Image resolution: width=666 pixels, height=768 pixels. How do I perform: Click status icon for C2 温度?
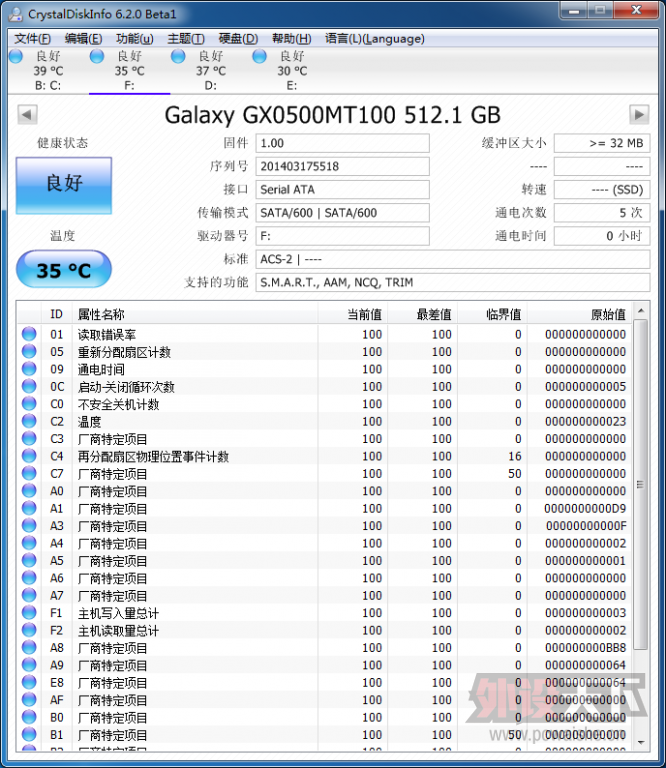tap(29, 421)
